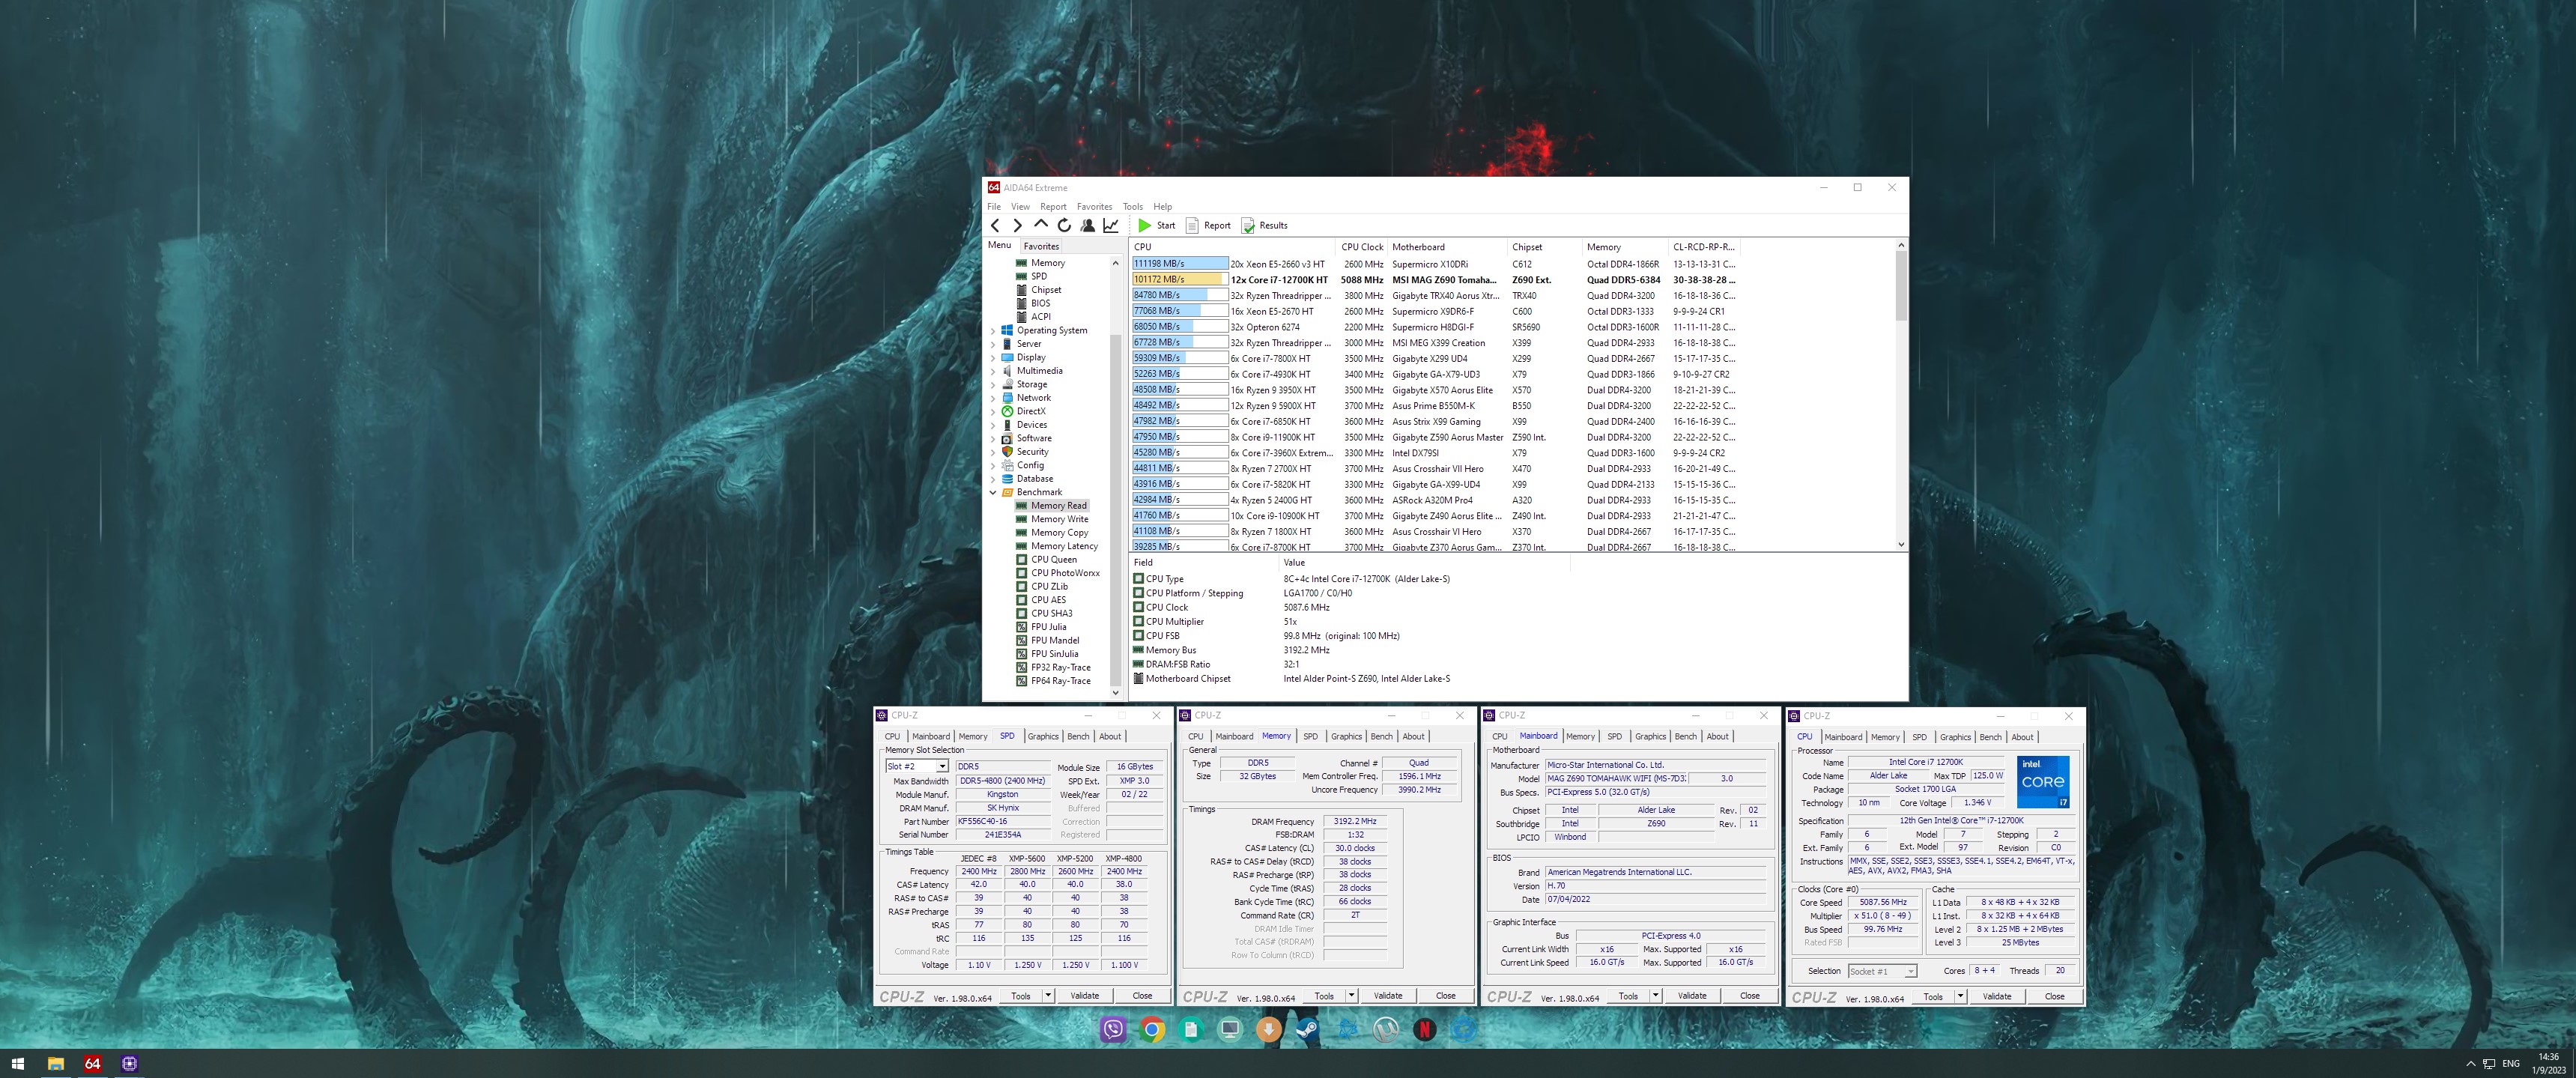Expand the DirectX tree node

[x=993, y=411]
